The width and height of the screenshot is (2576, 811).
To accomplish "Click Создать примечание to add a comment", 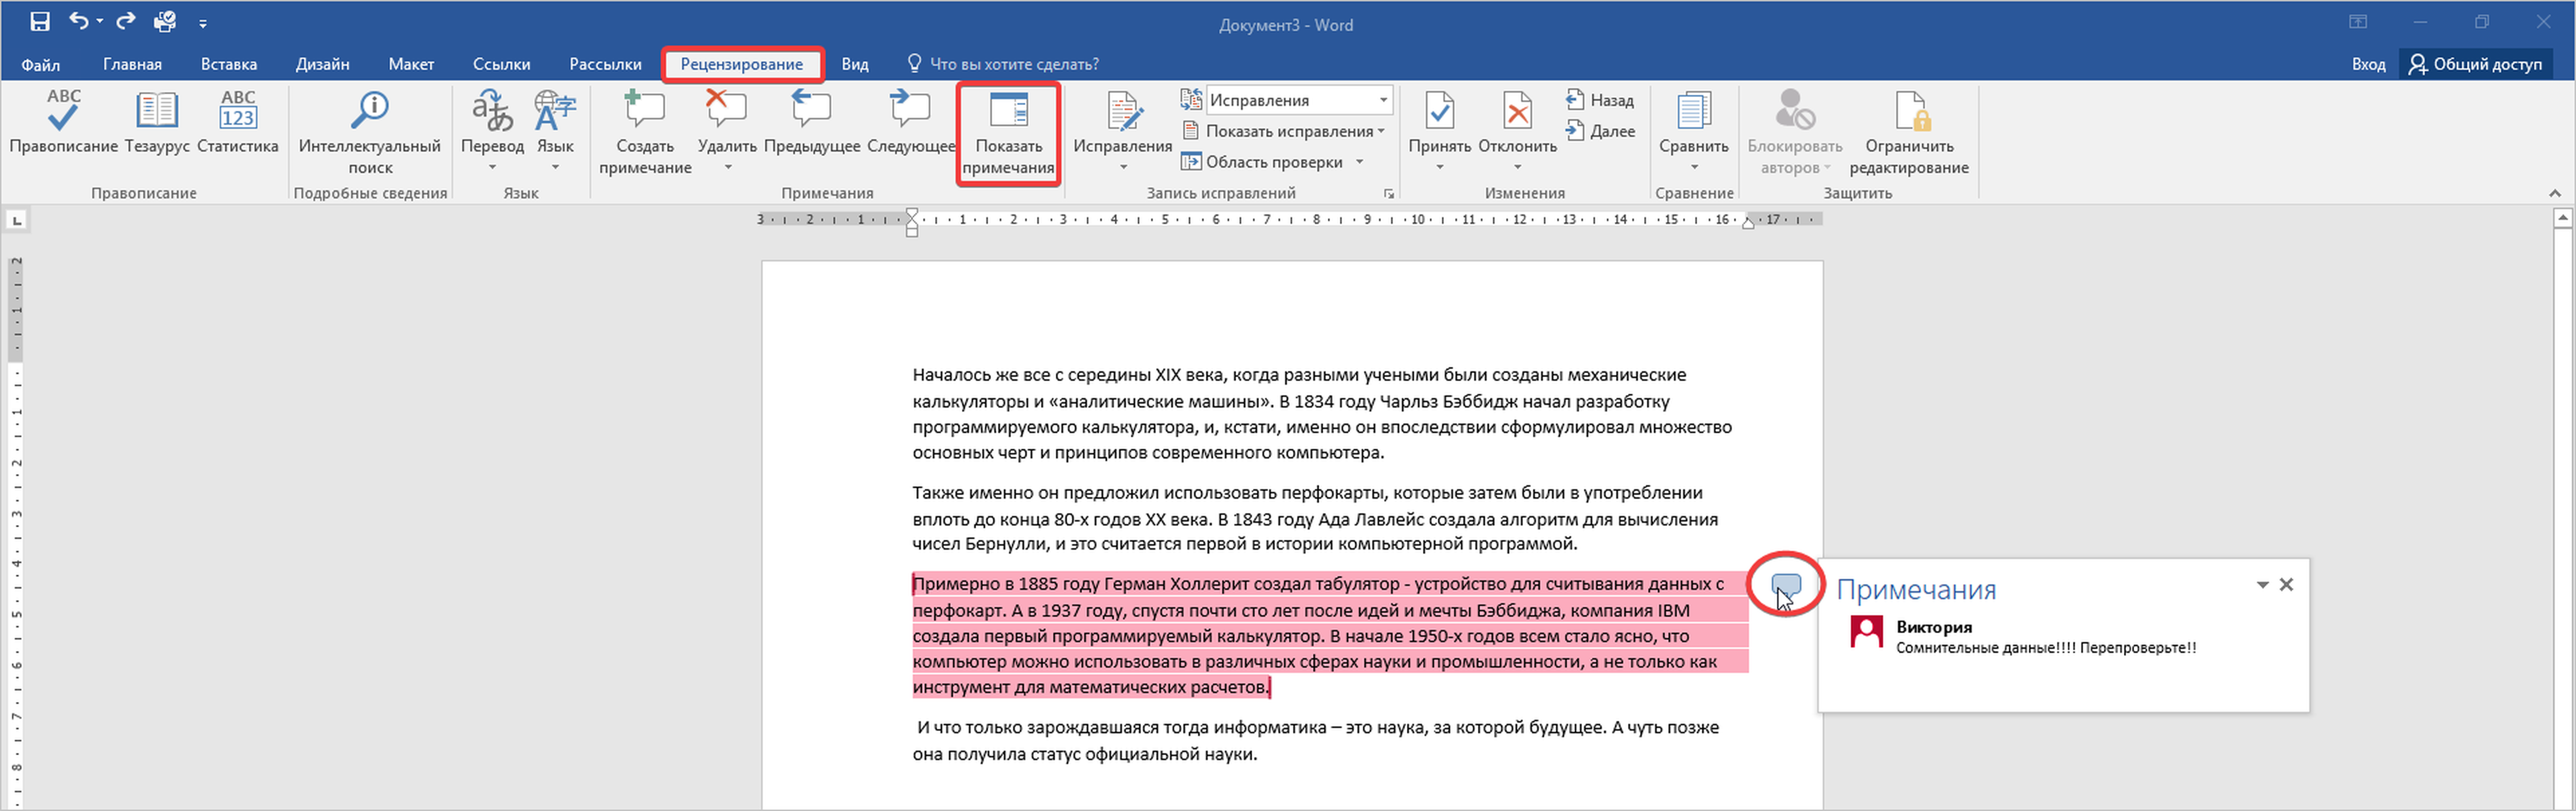I will [645, 132].
